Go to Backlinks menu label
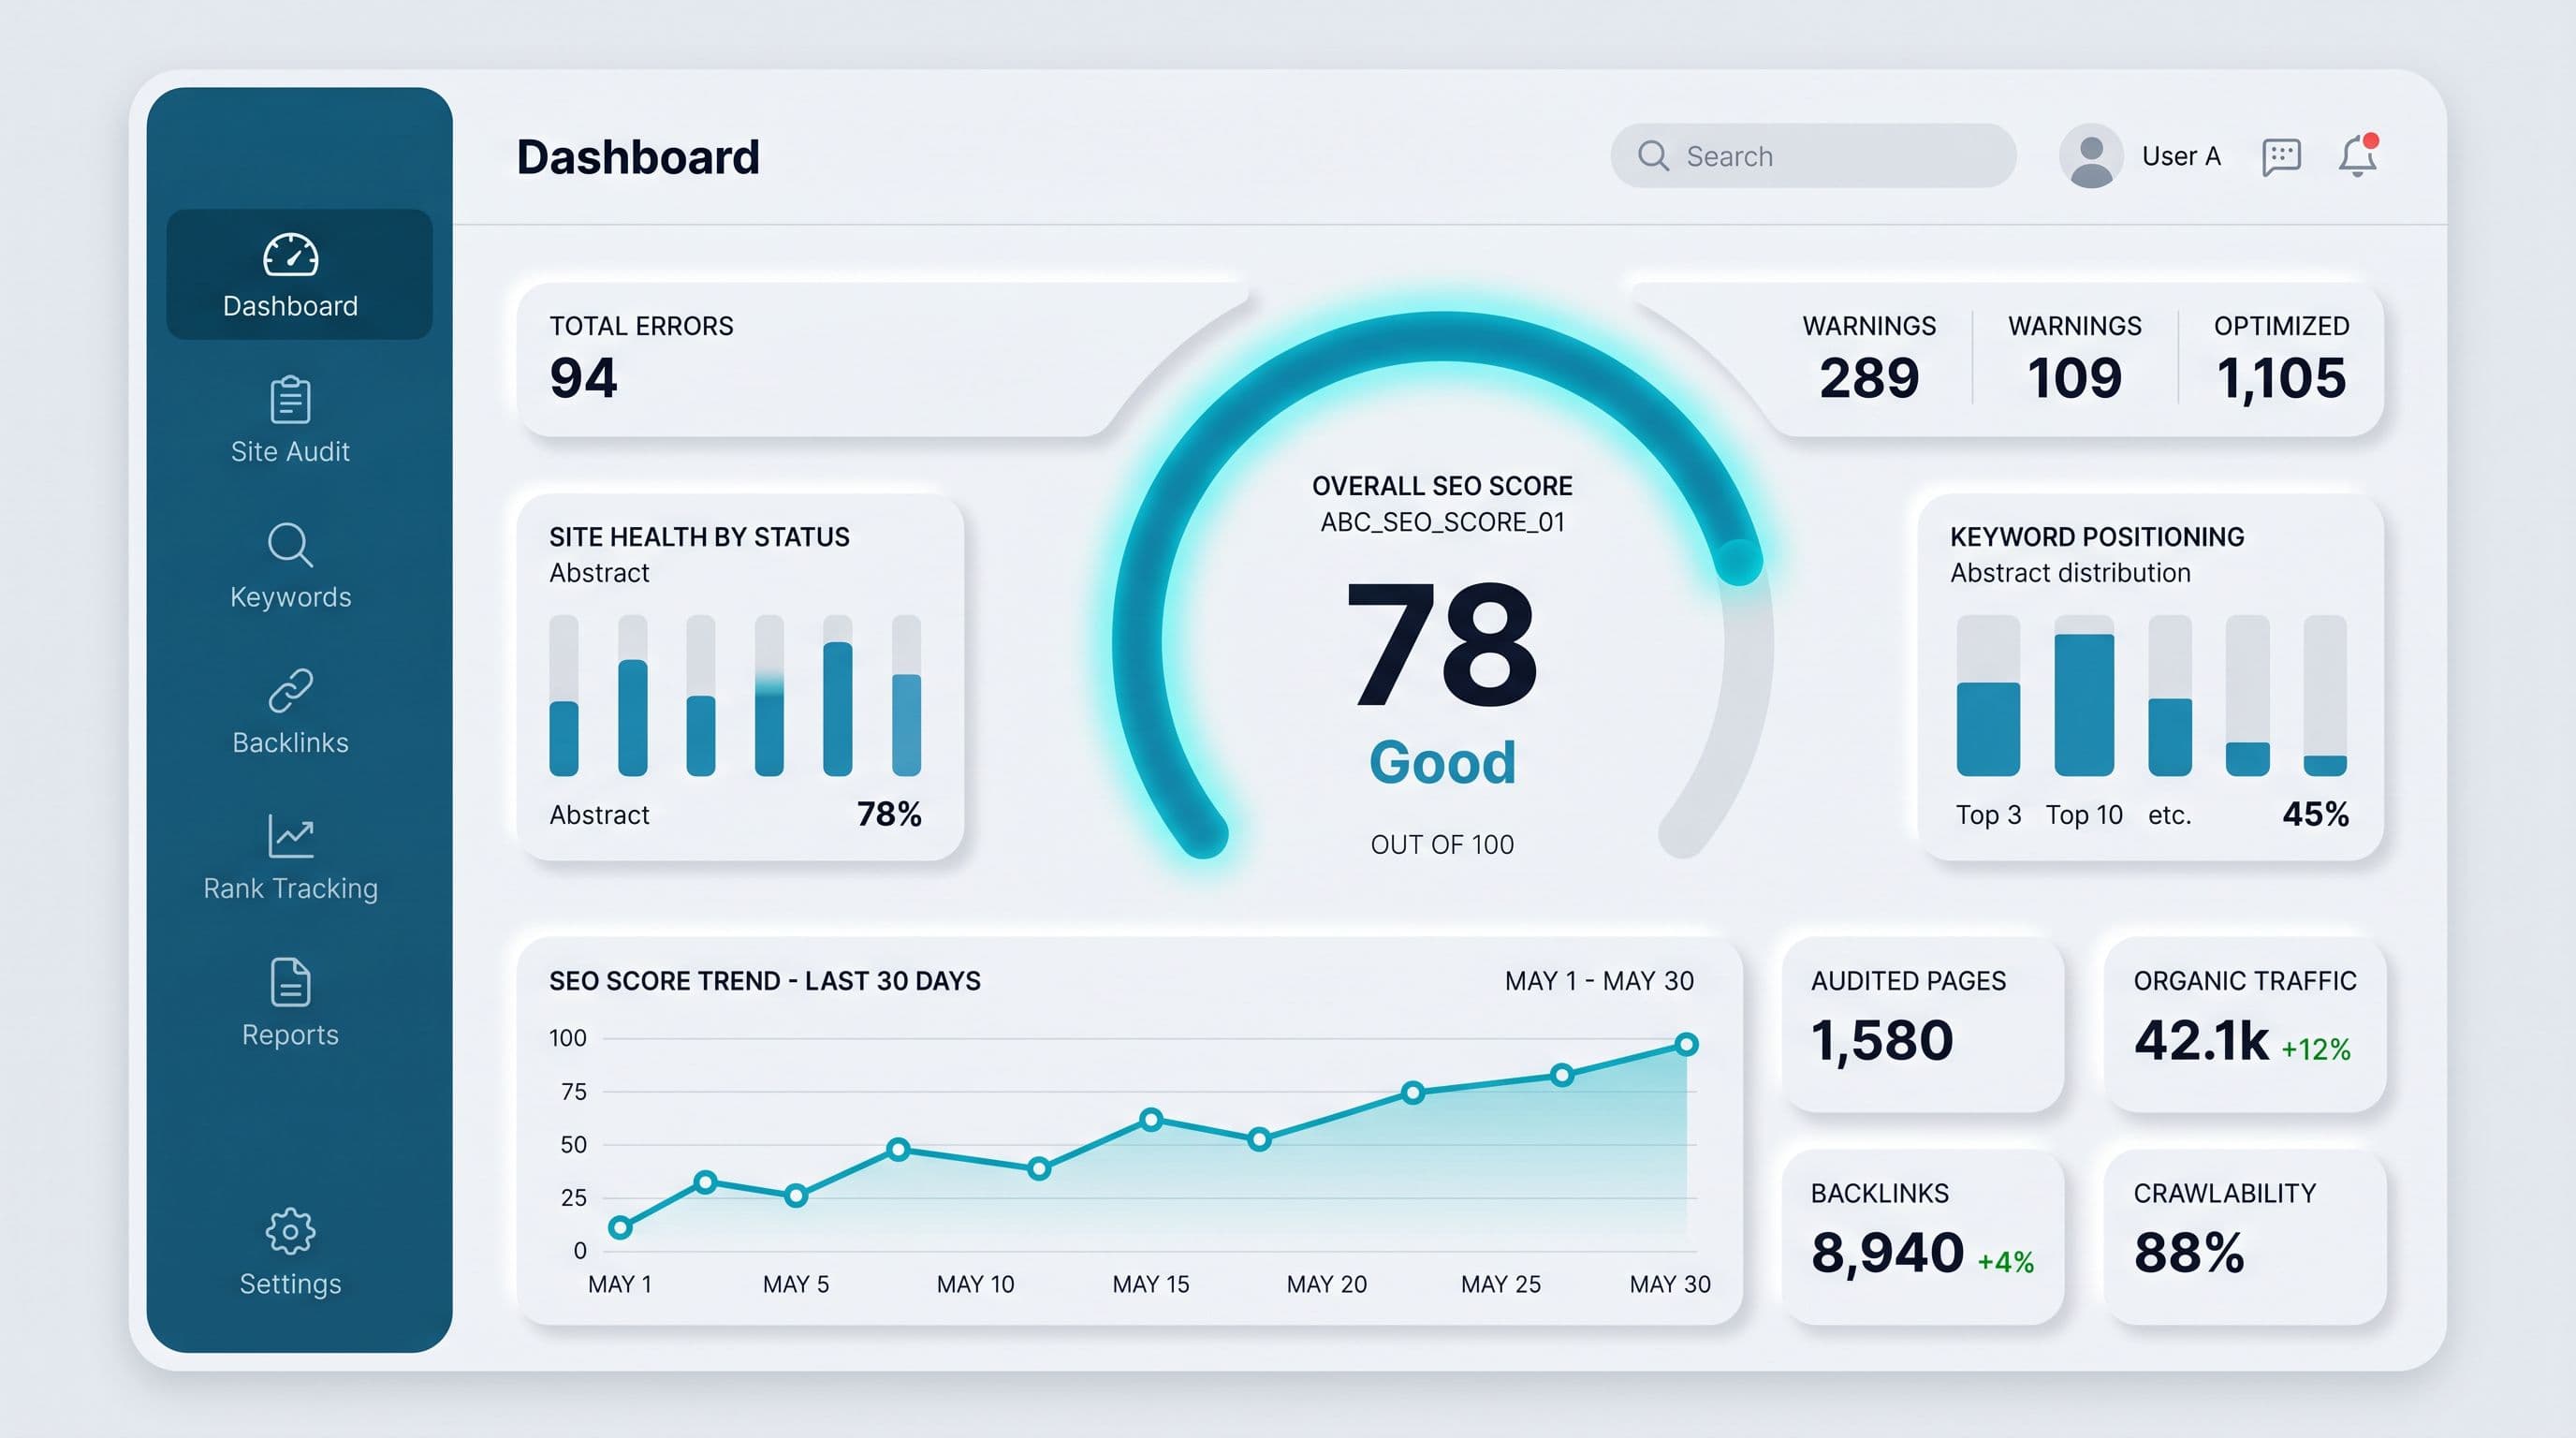 [x=290, y=743]
